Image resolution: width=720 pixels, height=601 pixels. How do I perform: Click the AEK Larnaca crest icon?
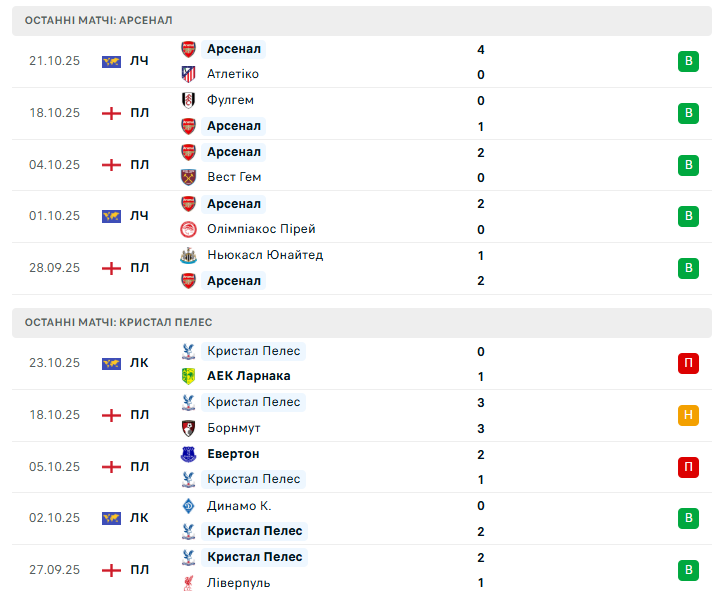pos(188,376)
